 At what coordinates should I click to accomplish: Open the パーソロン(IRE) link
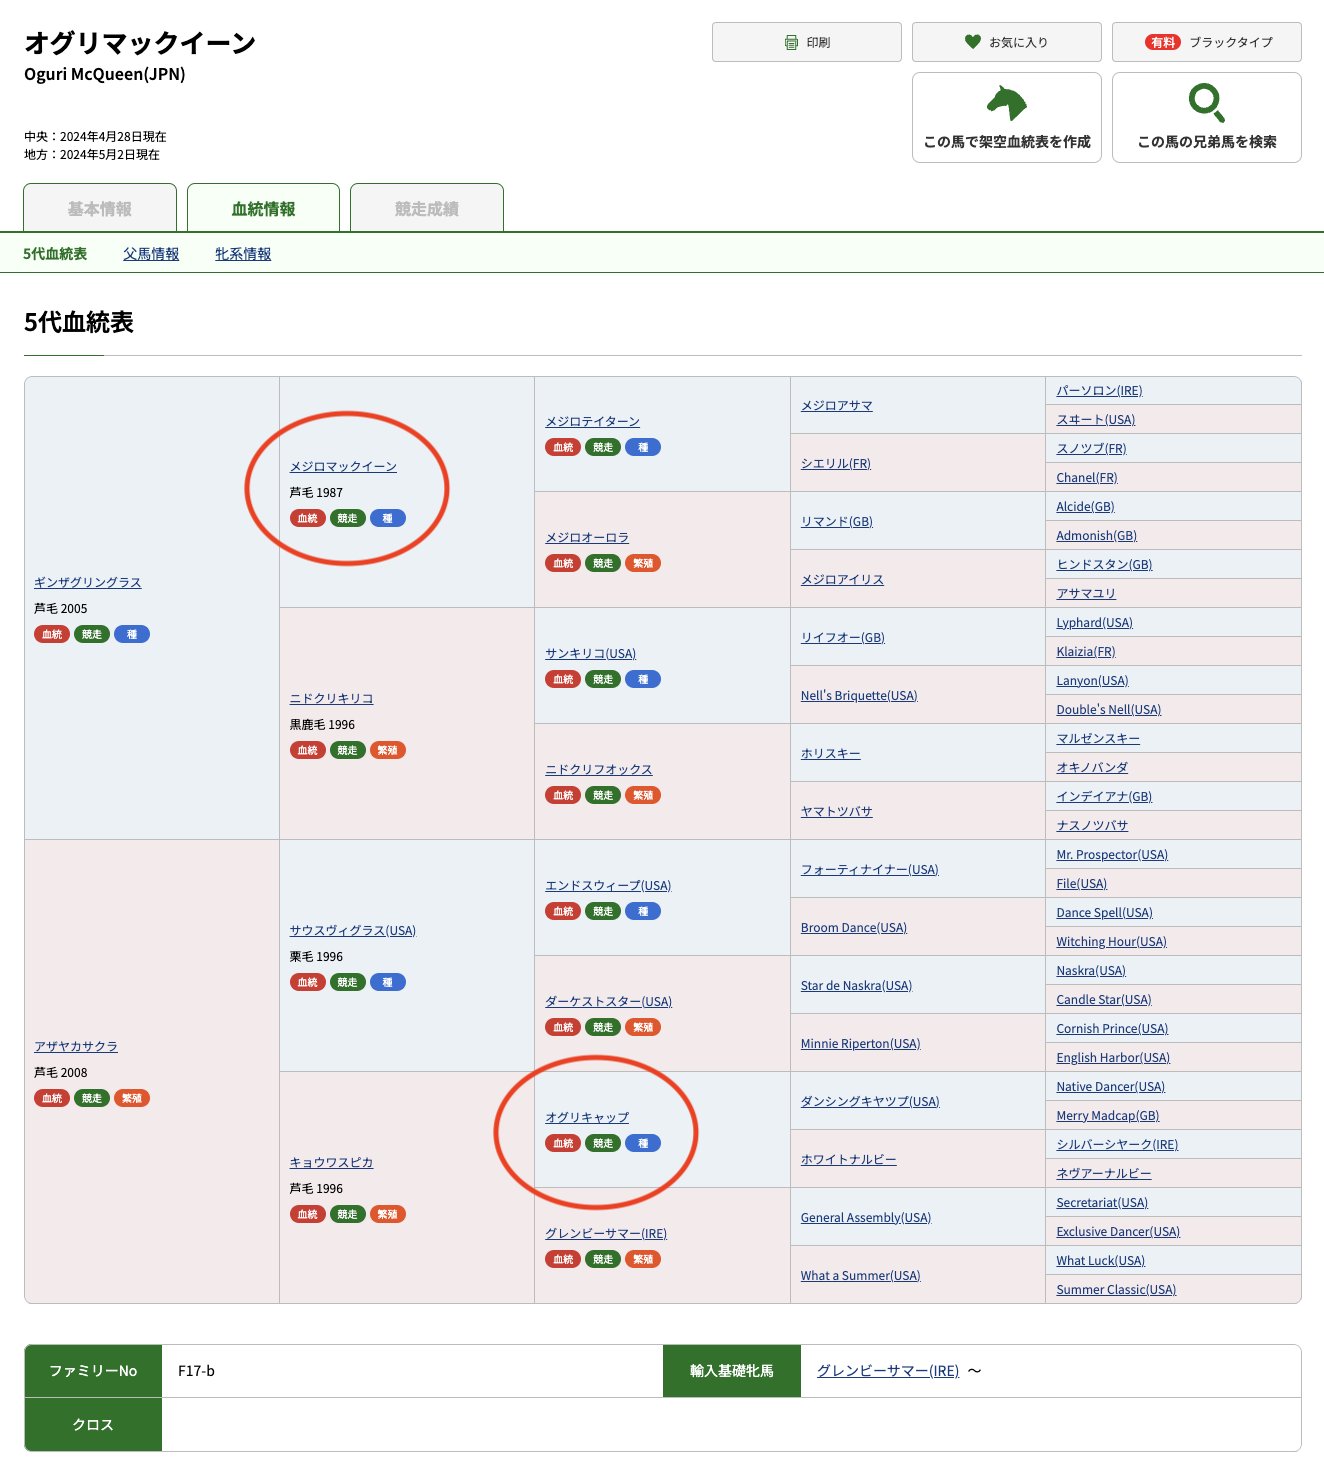coord(1099,390)
